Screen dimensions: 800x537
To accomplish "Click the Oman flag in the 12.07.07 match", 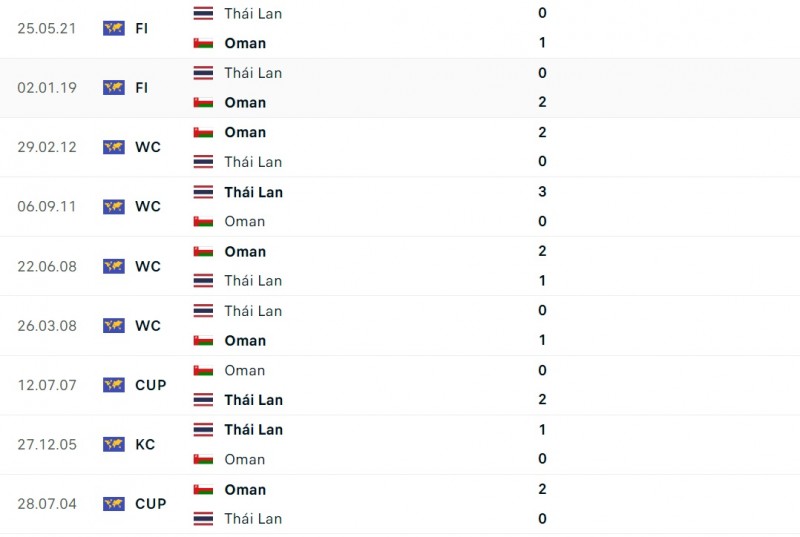I will tap(203, 370).
